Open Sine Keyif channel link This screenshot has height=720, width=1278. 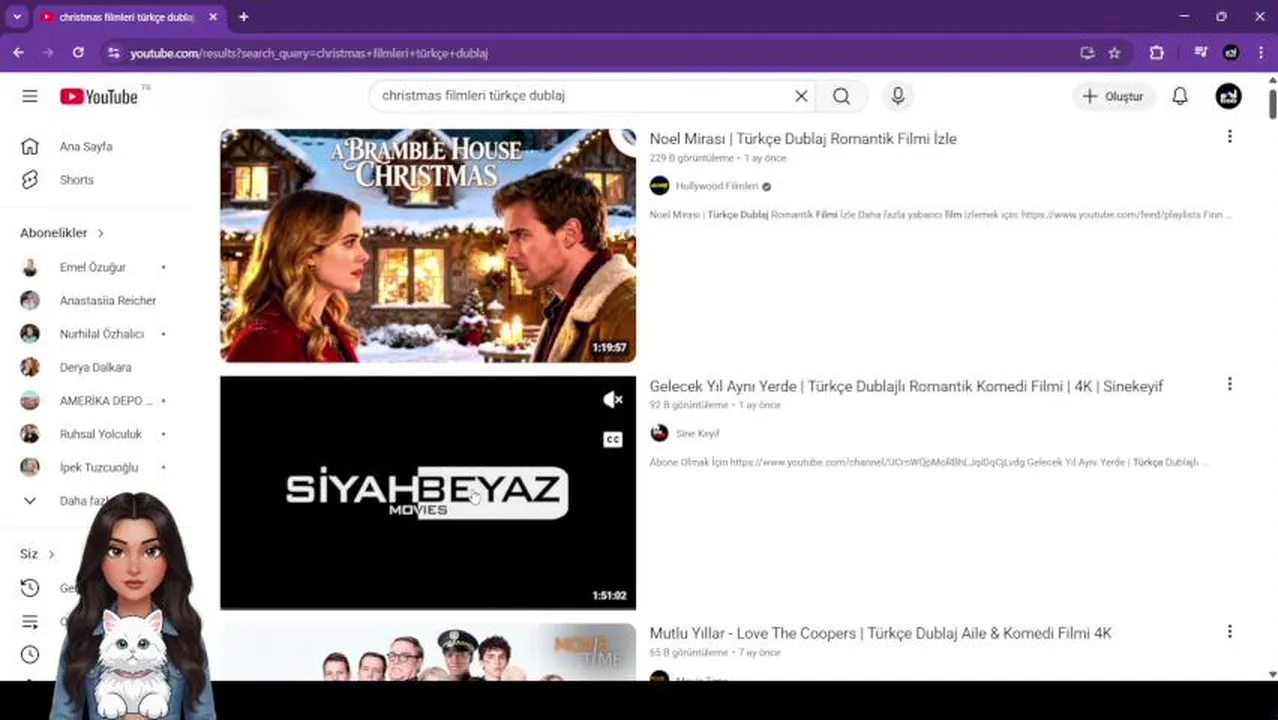point(697,433)
